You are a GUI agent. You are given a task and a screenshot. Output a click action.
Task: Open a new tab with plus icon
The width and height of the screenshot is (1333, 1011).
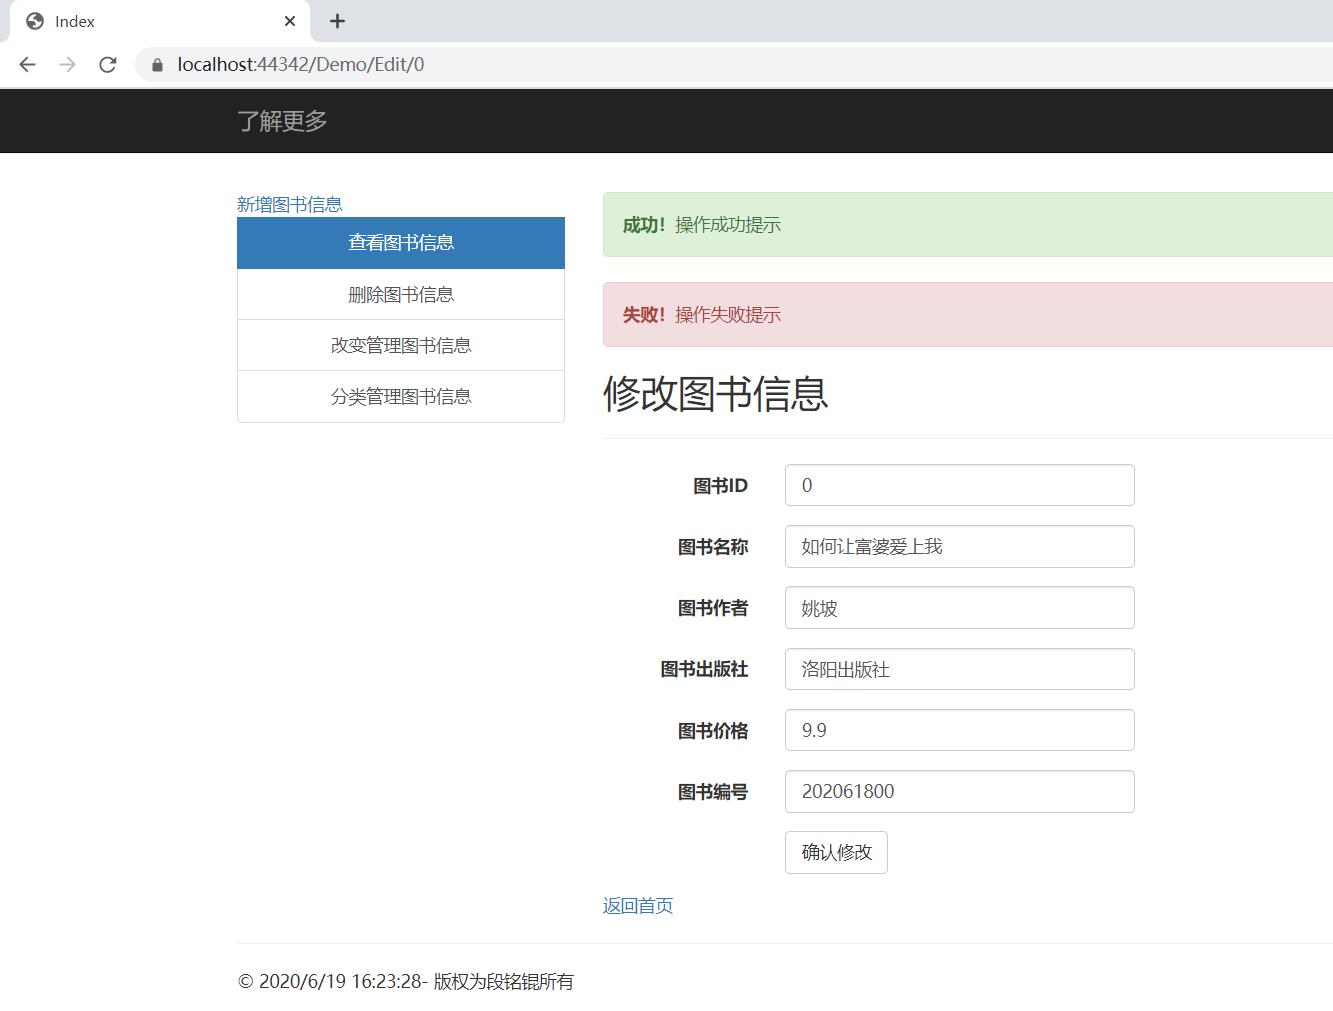[338, 21]
